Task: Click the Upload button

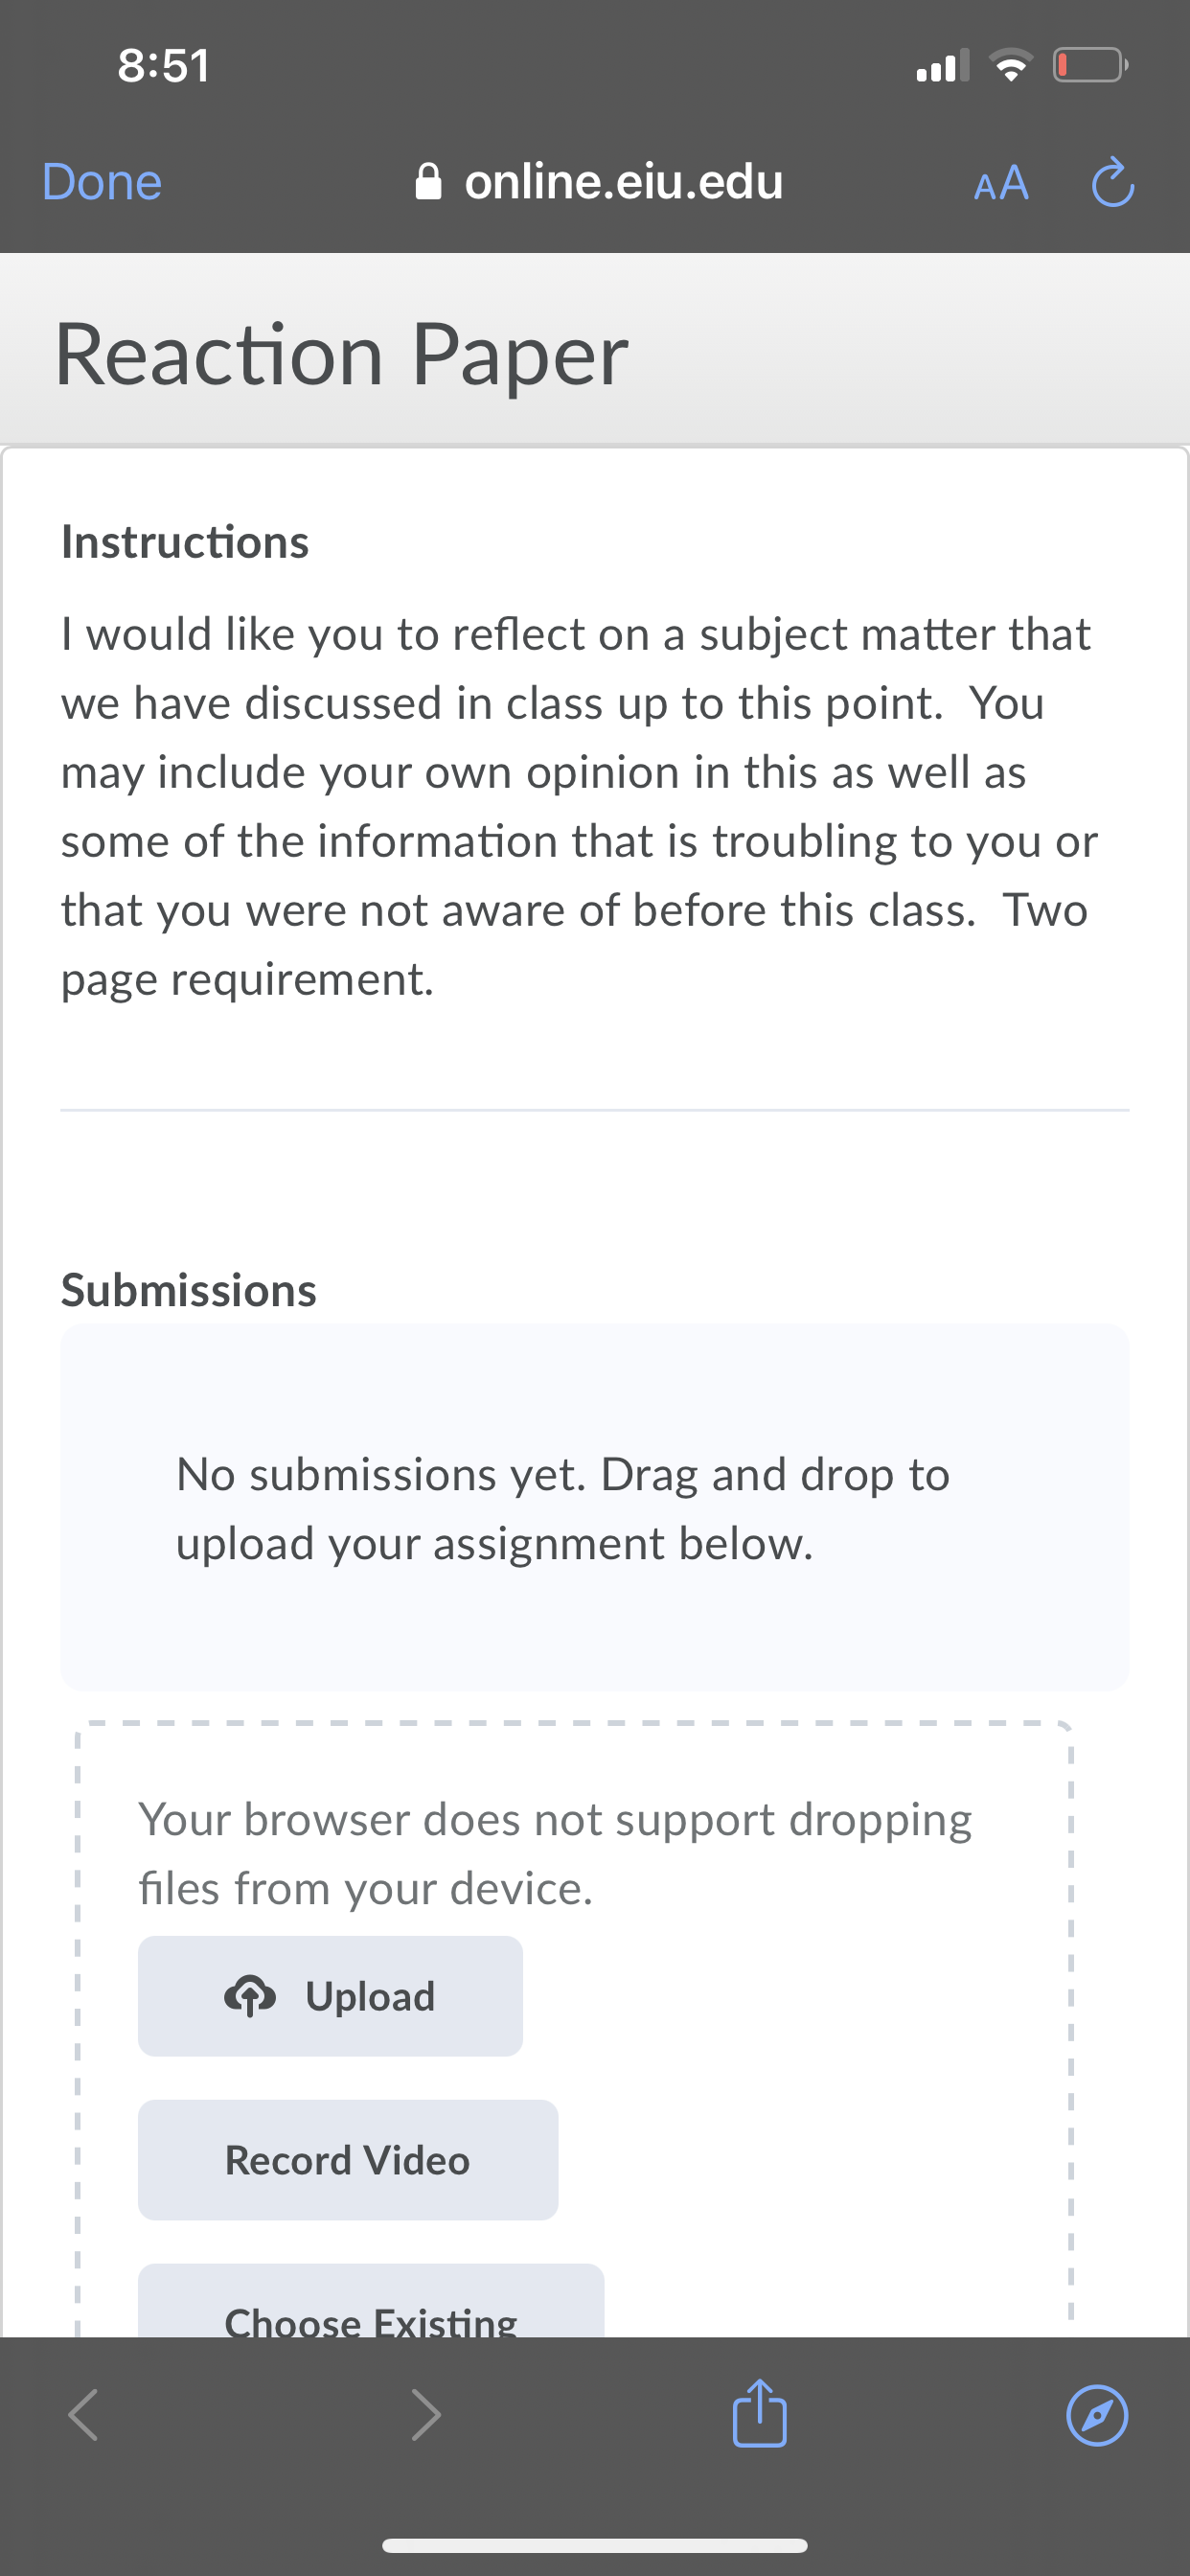Action: (330, 1996)
